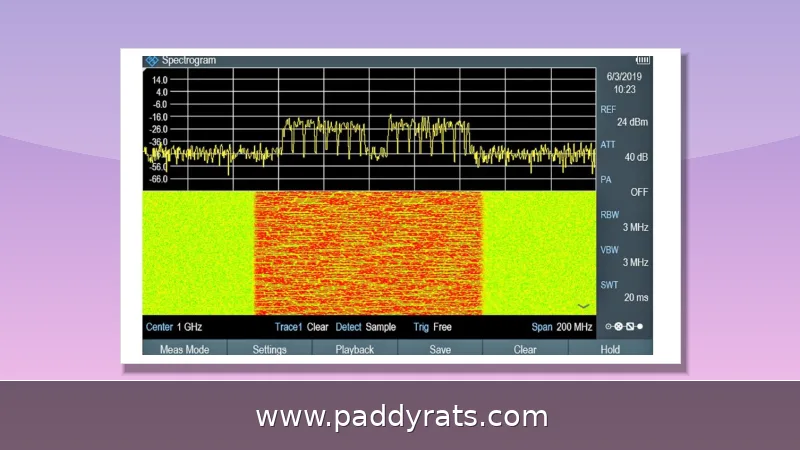Click the connection status icons row
The height and width of the screenshot is (450, 800).
coord(624,327)
